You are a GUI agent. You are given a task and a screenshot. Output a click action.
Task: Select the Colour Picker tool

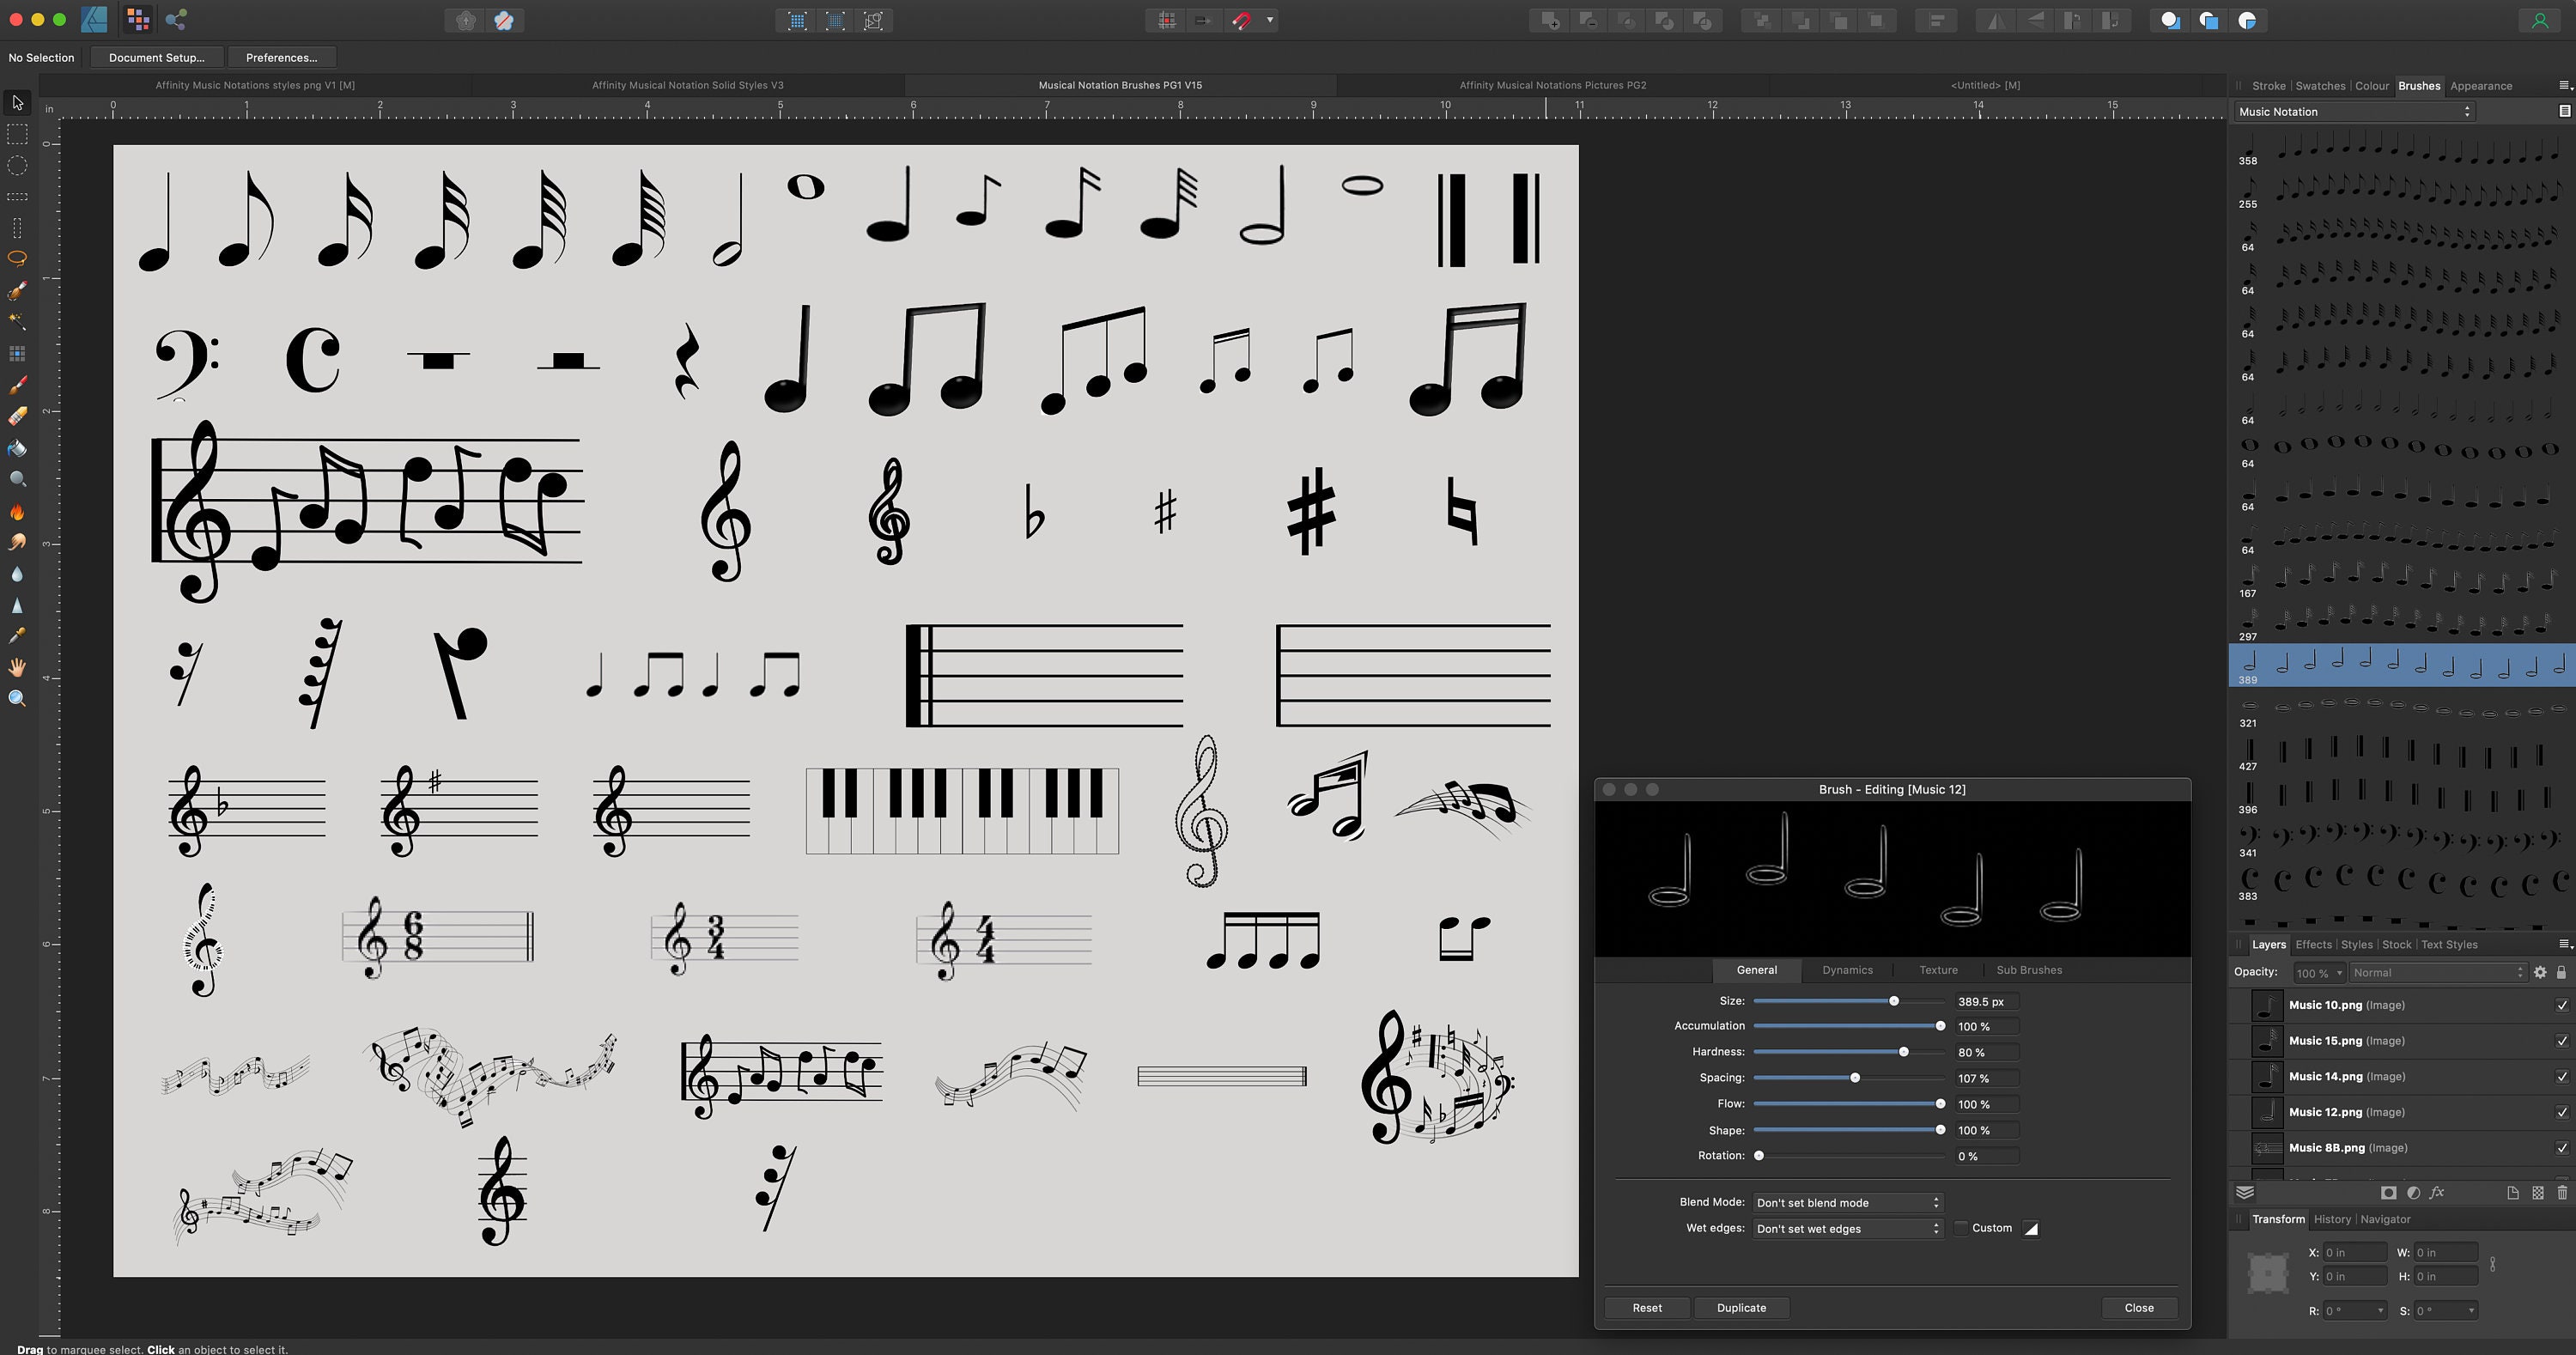click(x=17, y=636)
